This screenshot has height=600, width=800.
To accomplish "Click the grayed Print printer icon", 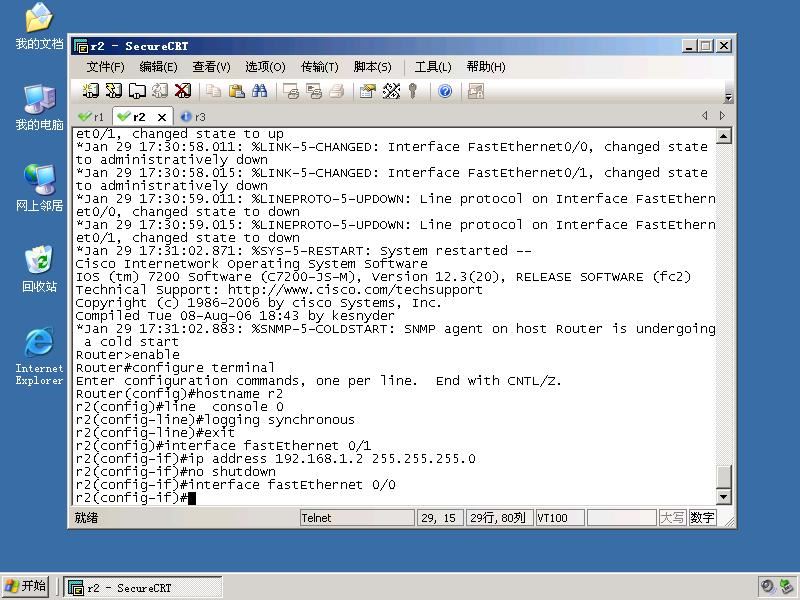I will [337, 91].
